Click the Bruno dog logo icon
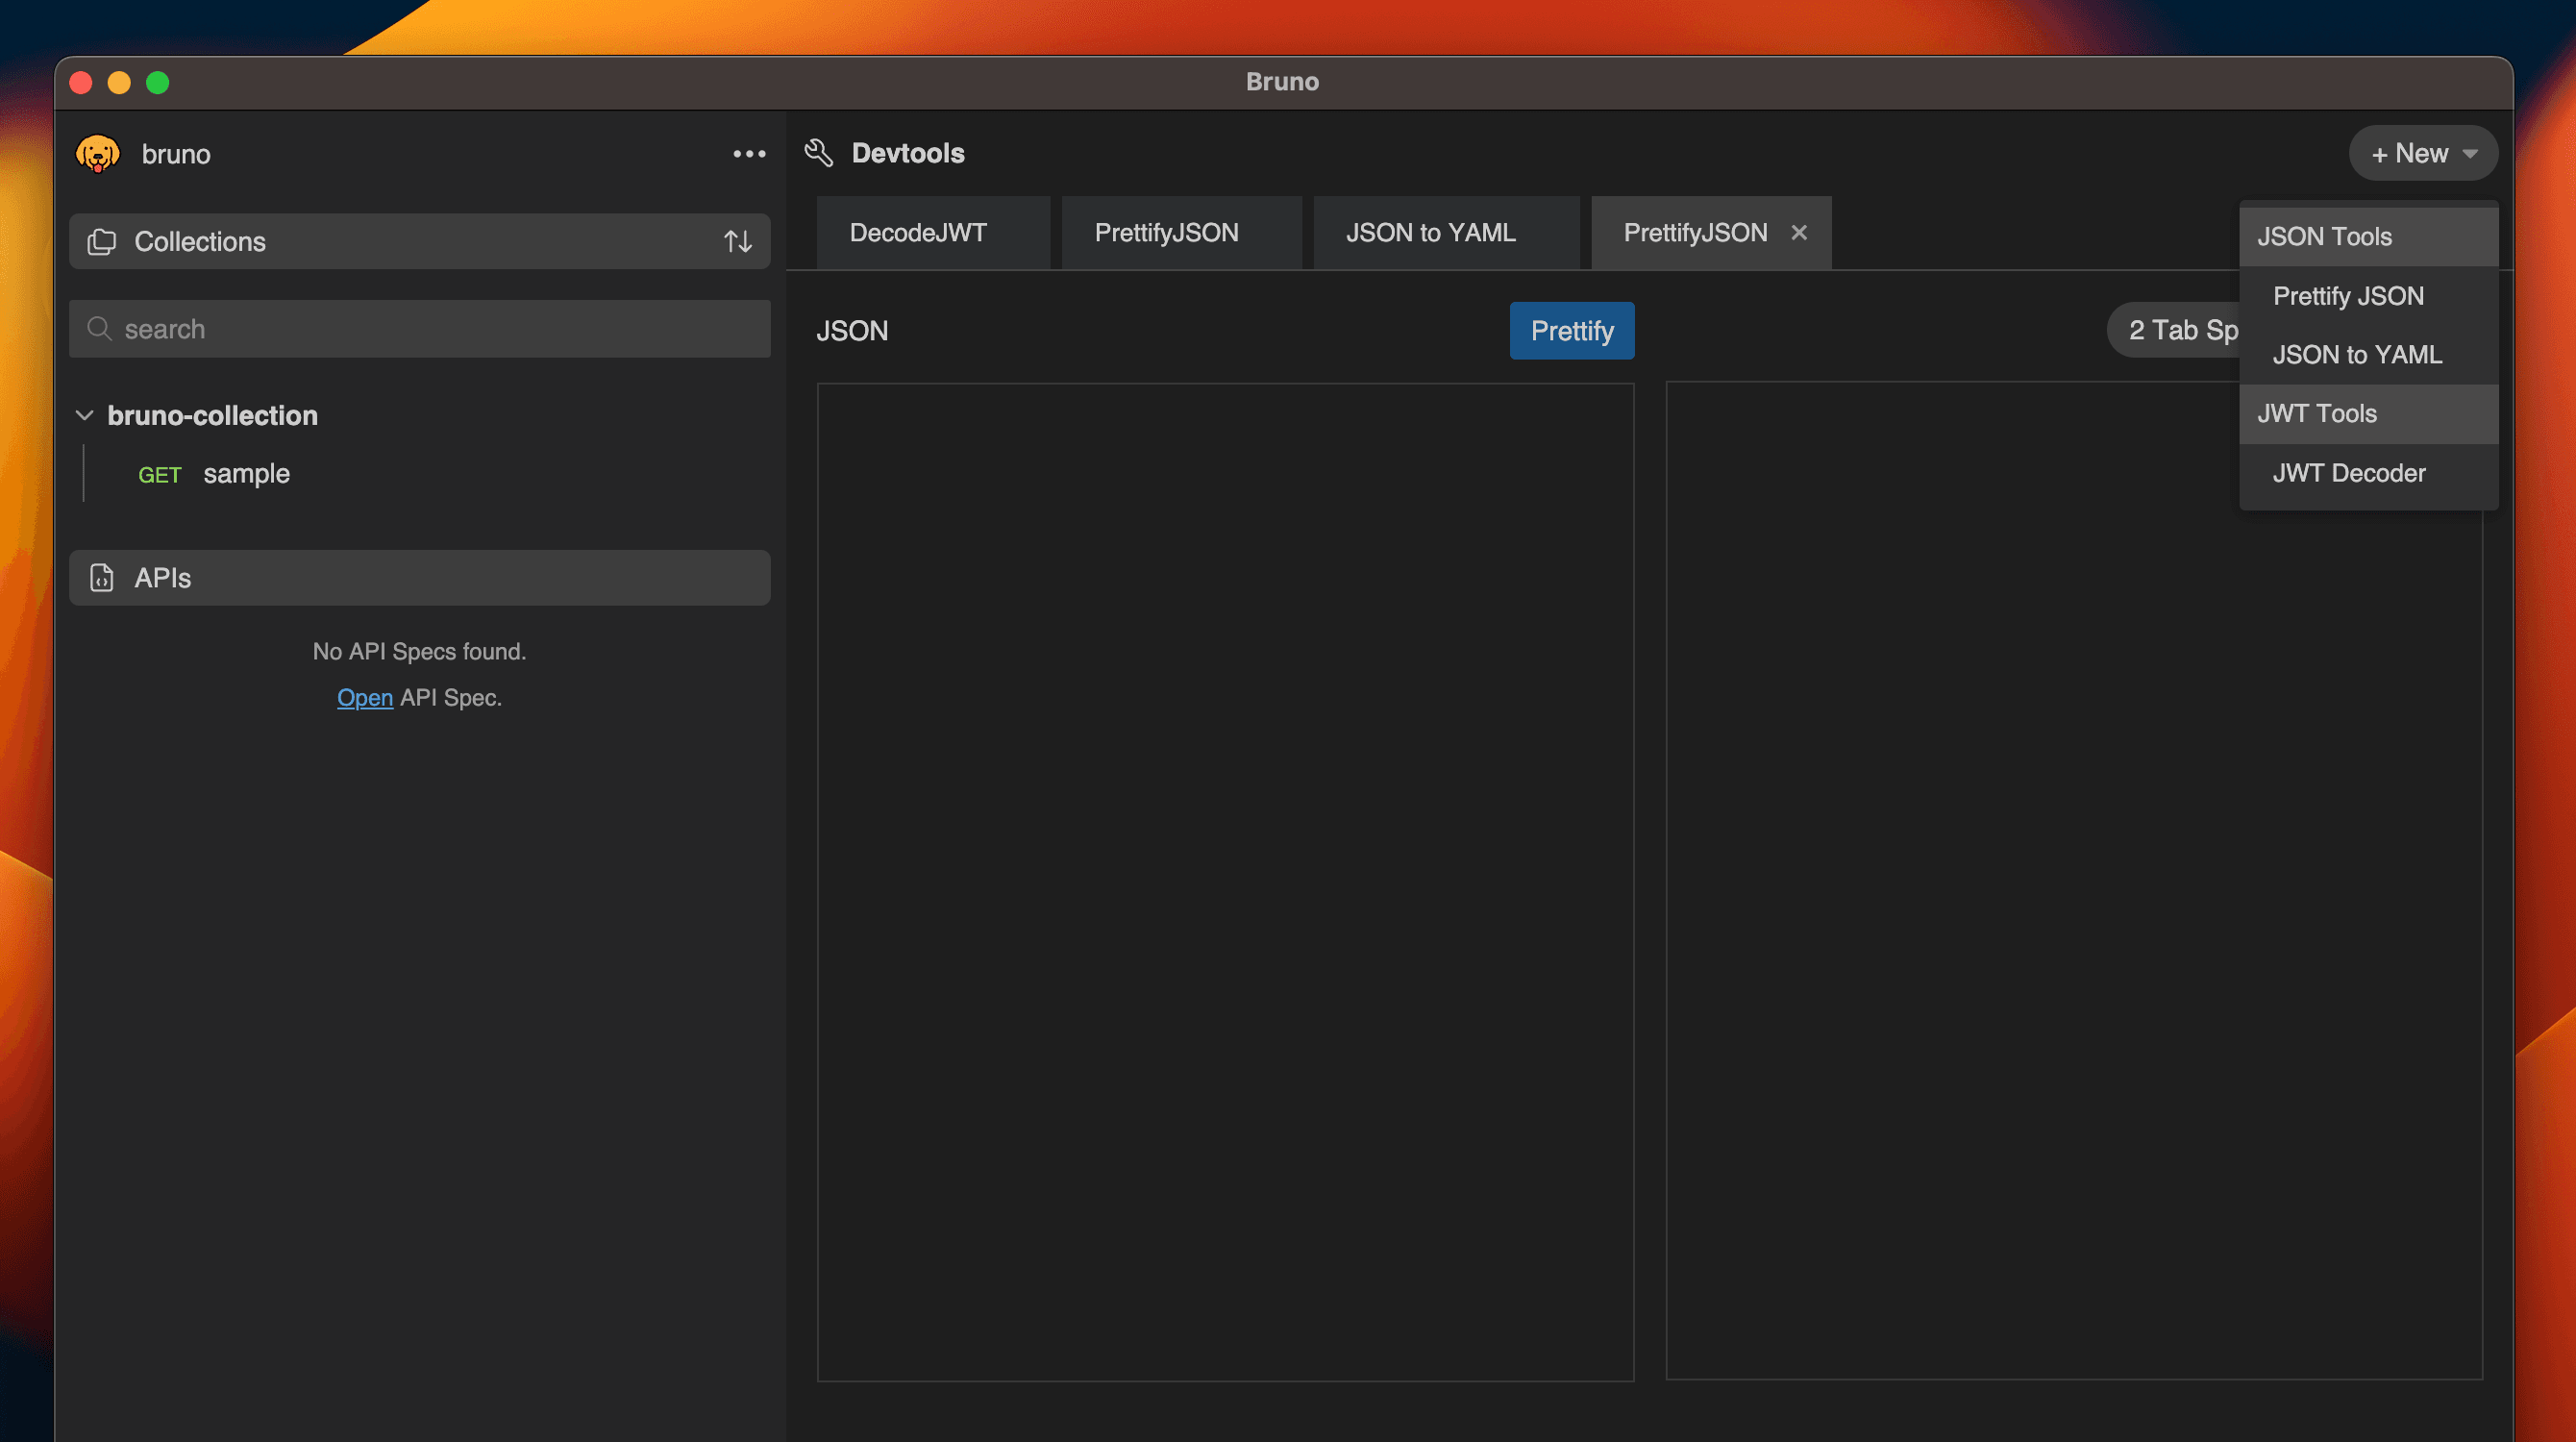The width and height of the screenshot is (2576, 1442). pyautogui.click(x=97, y=154)
